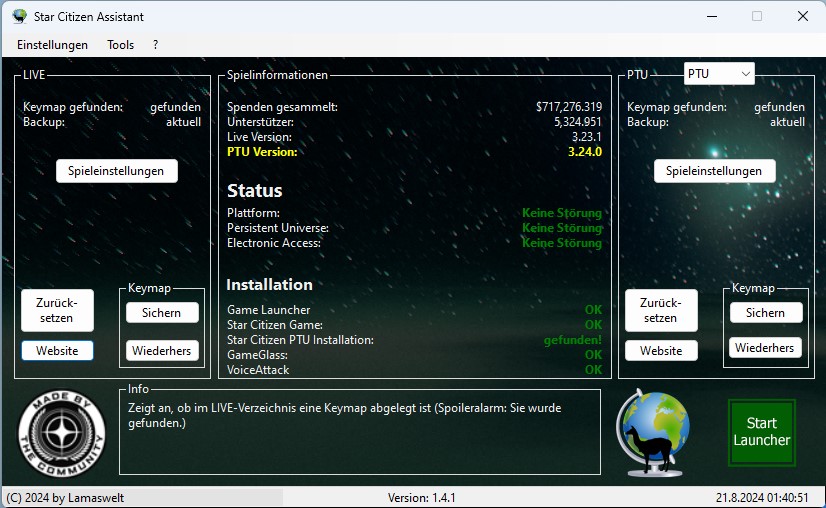
Task: Open Spieleinstellungen in the LIVE panel
Action: tap(116, 171)
